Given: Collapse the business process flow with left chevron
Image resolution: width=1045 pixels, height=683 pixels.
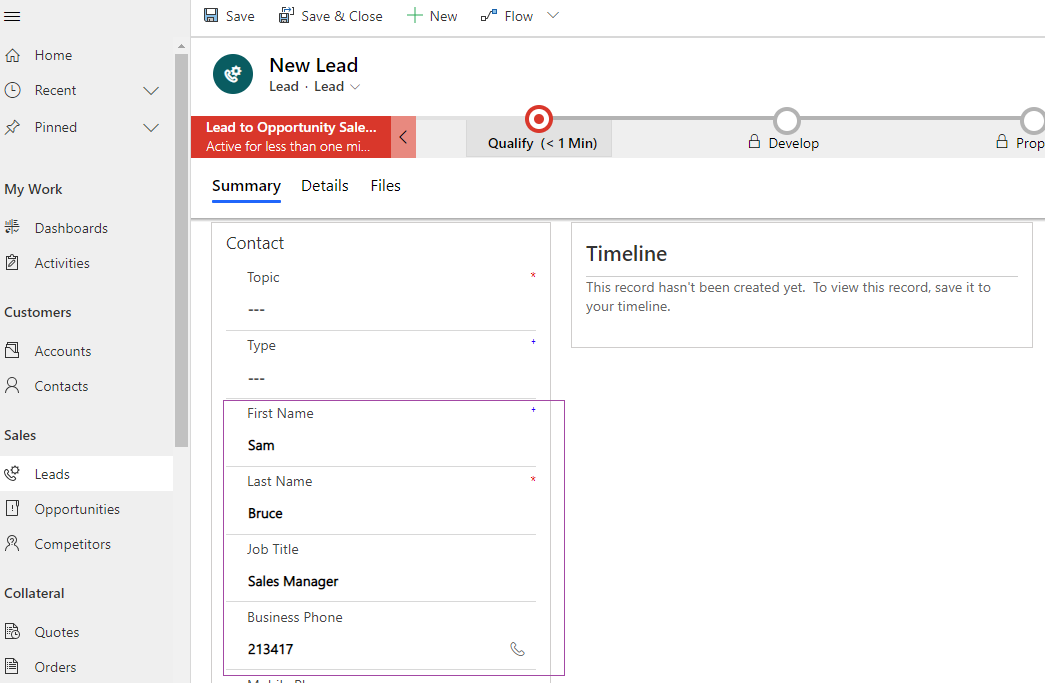Looking at the screenshot, I should coord(403,137).
